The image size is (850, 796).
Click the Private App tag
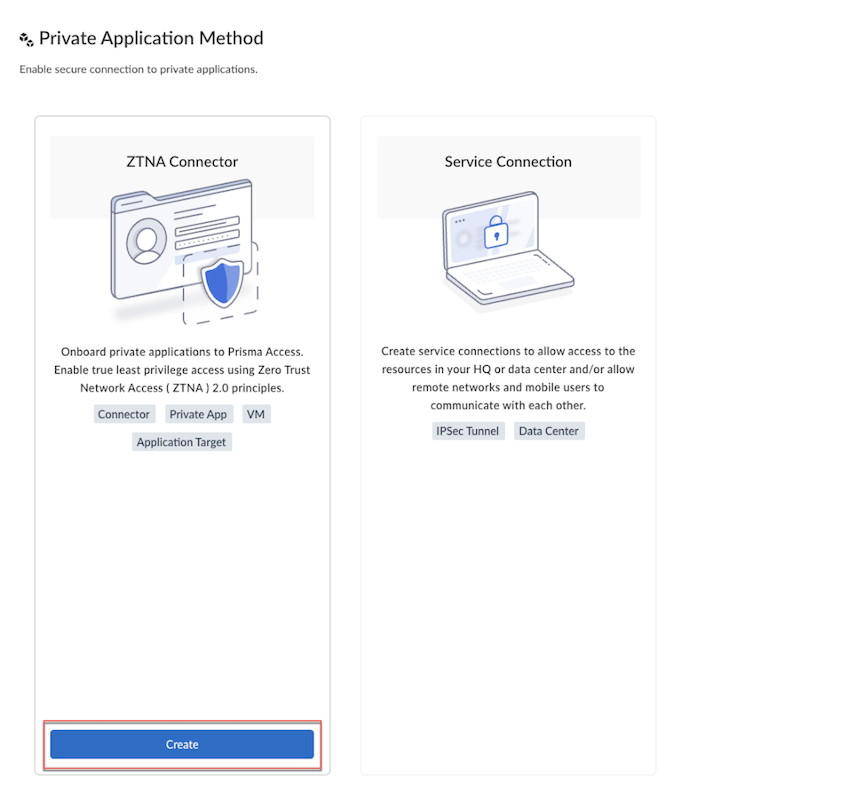pyautogui.click(x=198, y=414)
